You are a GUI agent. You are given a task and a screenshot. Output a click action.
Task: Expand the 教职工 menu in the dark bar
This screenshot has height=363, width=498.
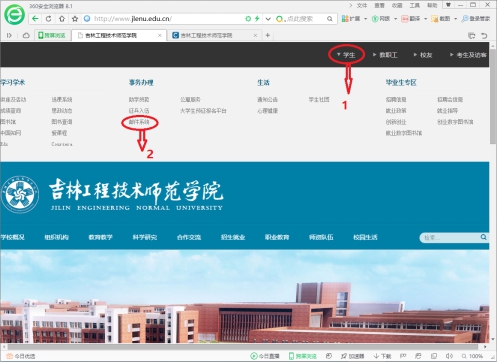coord(385,55)
